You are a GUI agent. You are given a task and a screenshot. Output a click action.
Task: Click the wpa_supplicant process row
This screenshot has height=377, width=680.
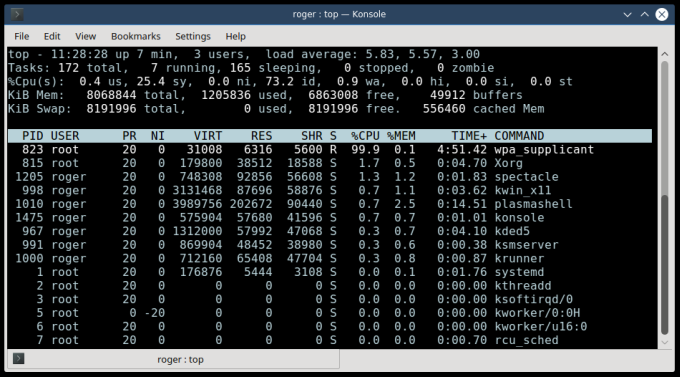[330, 150]
